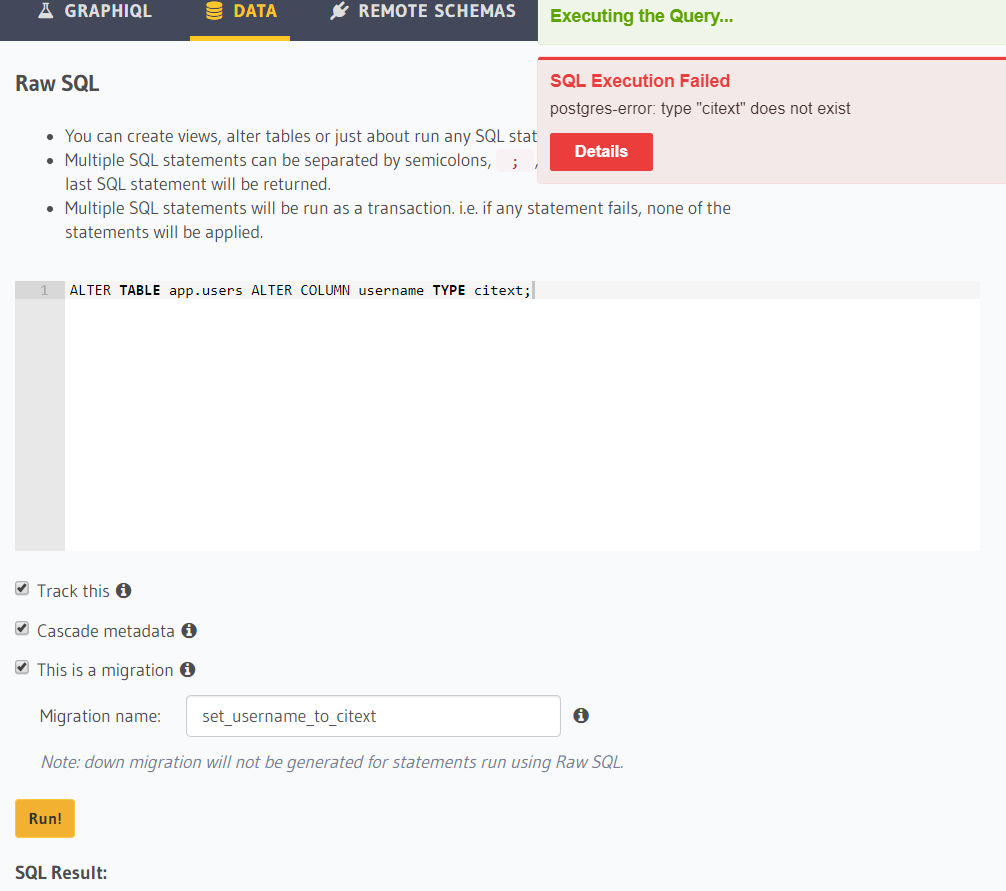Open the REMOTE SCHEMAS tab
1006x891 pixels.
pos(420,12)
